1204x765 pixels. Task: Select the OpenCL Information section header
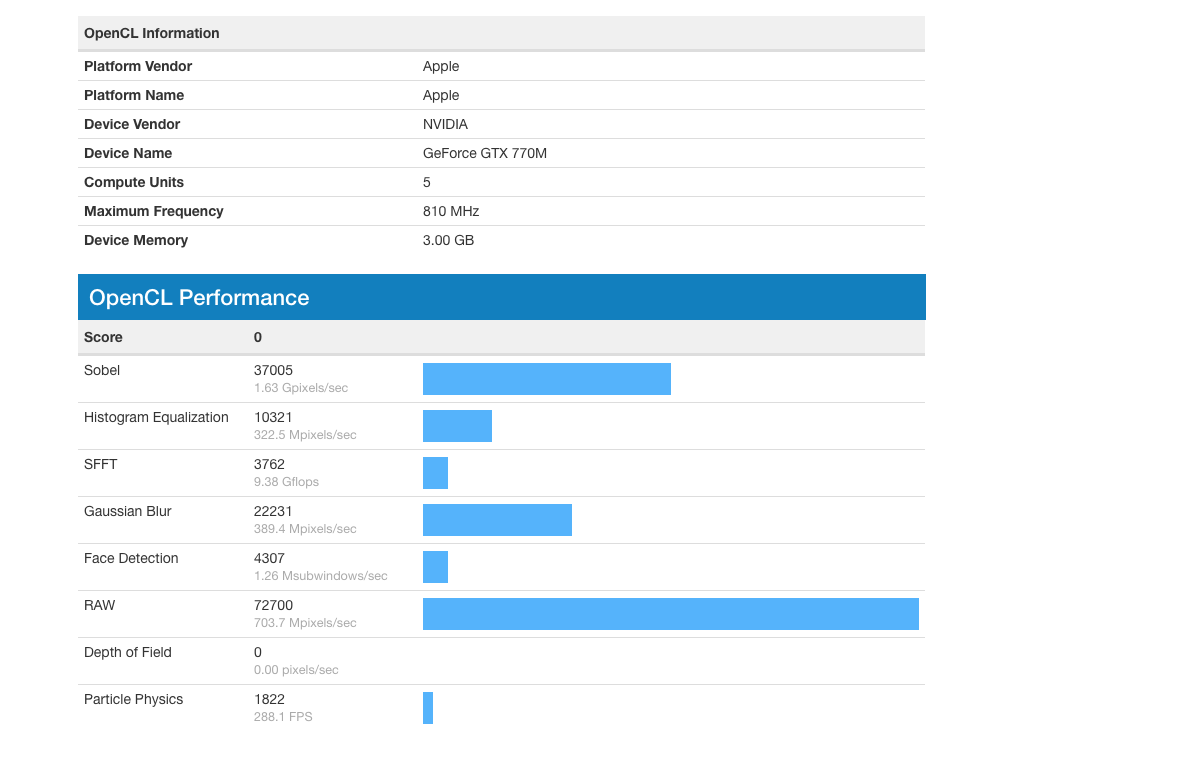[501, 33]
